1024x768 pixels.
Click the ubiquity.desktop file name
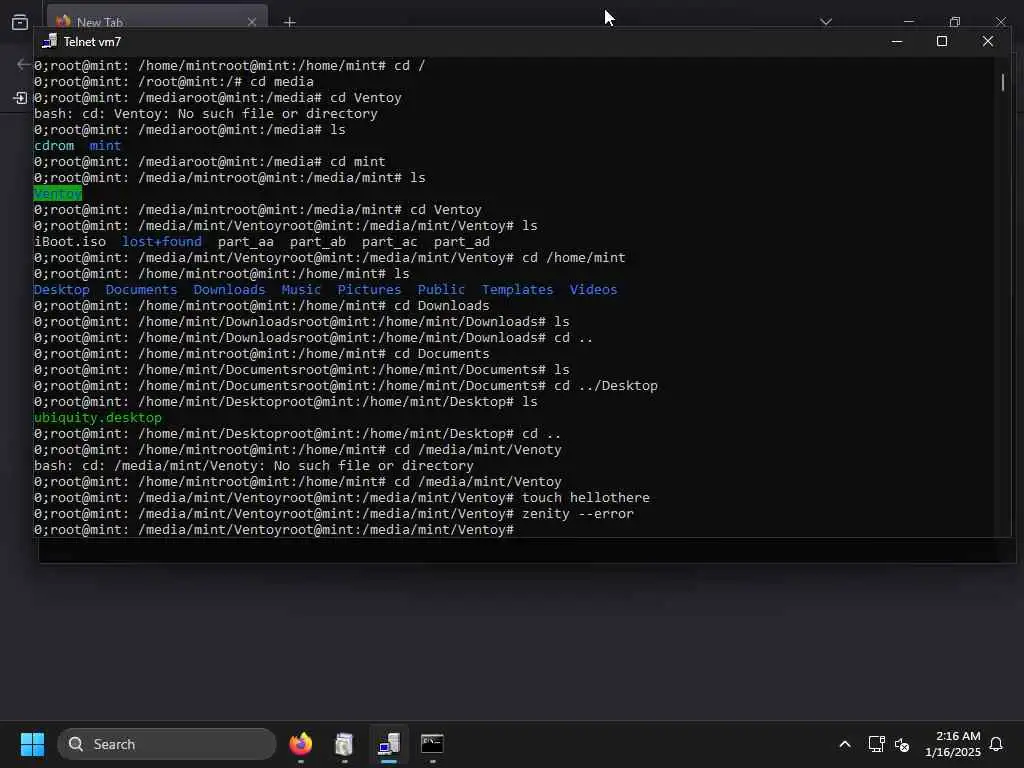(x=97, y=417)
